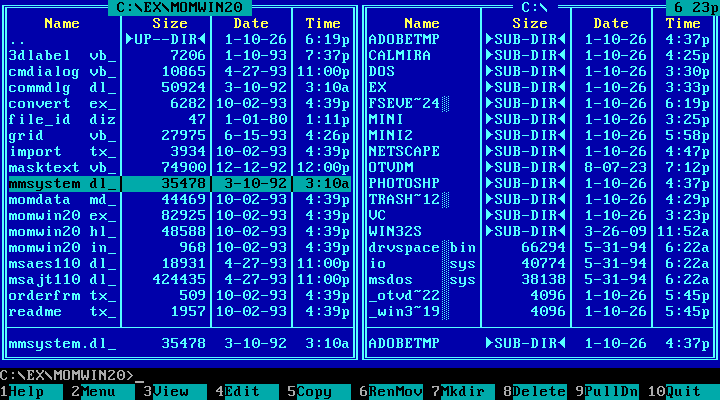The width and height of the screenshot is (720, 400).
Task: Click the Mkdir function key button
Action: coord(461,392)
